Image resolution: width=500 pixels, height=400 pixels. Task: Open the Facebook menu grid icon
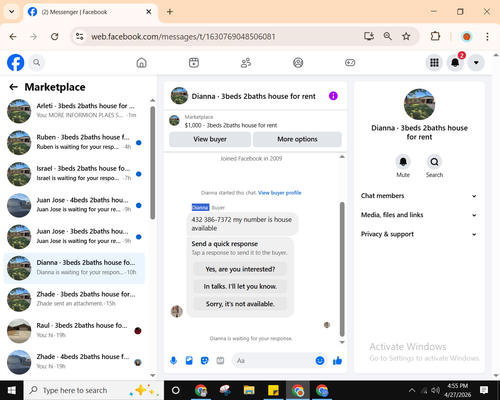(434, 62)
